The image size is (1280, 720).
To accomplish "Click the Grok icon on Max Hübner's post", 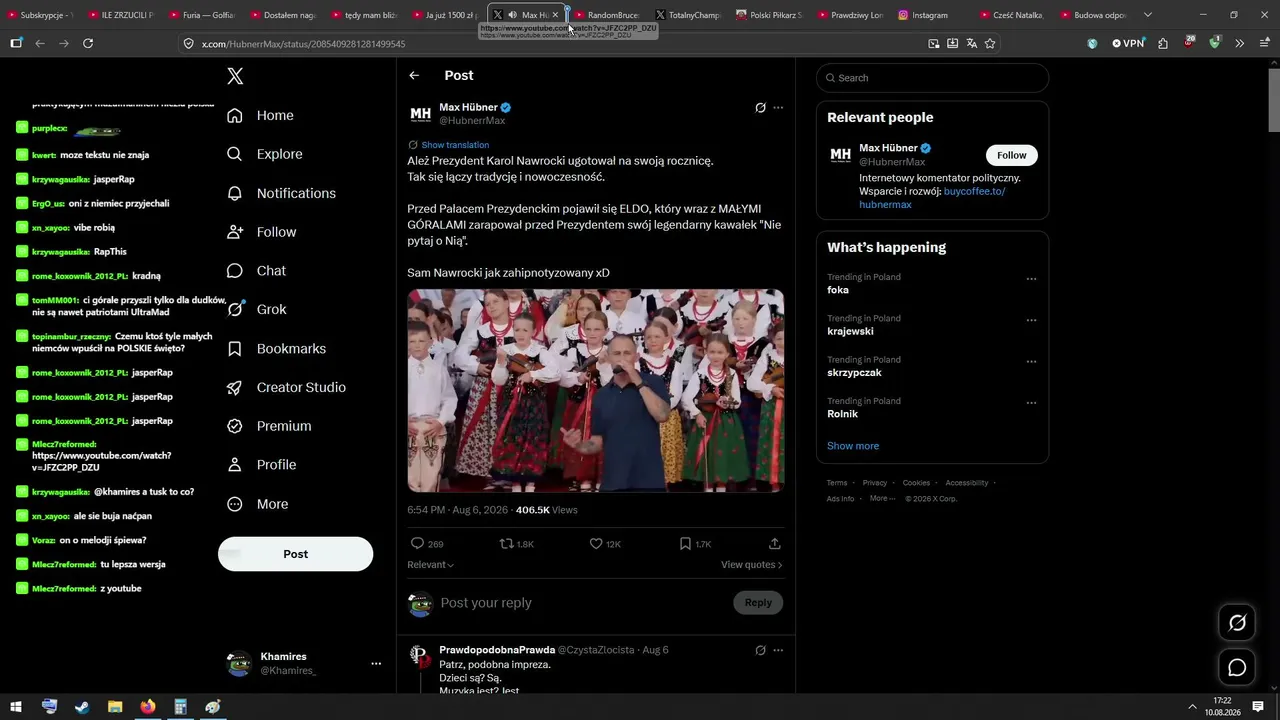I will (760, 107).
